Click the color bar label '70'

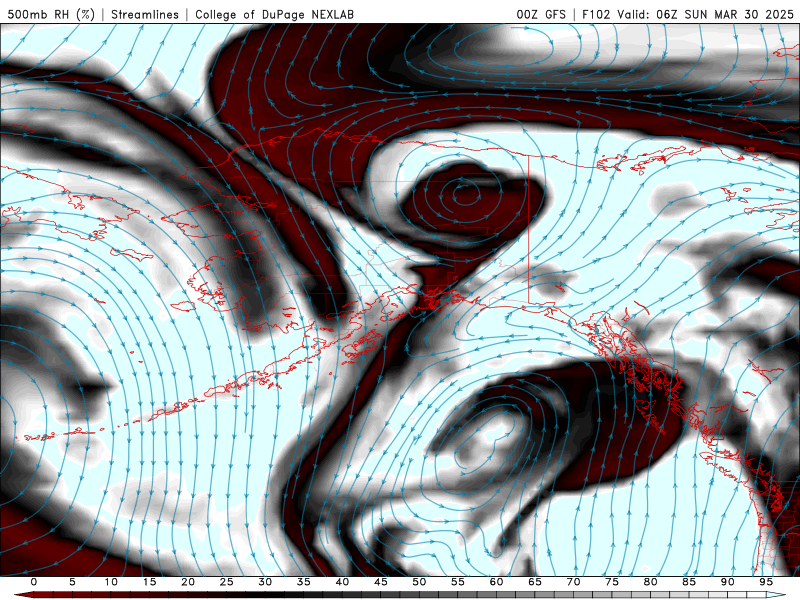coord(573,582)
